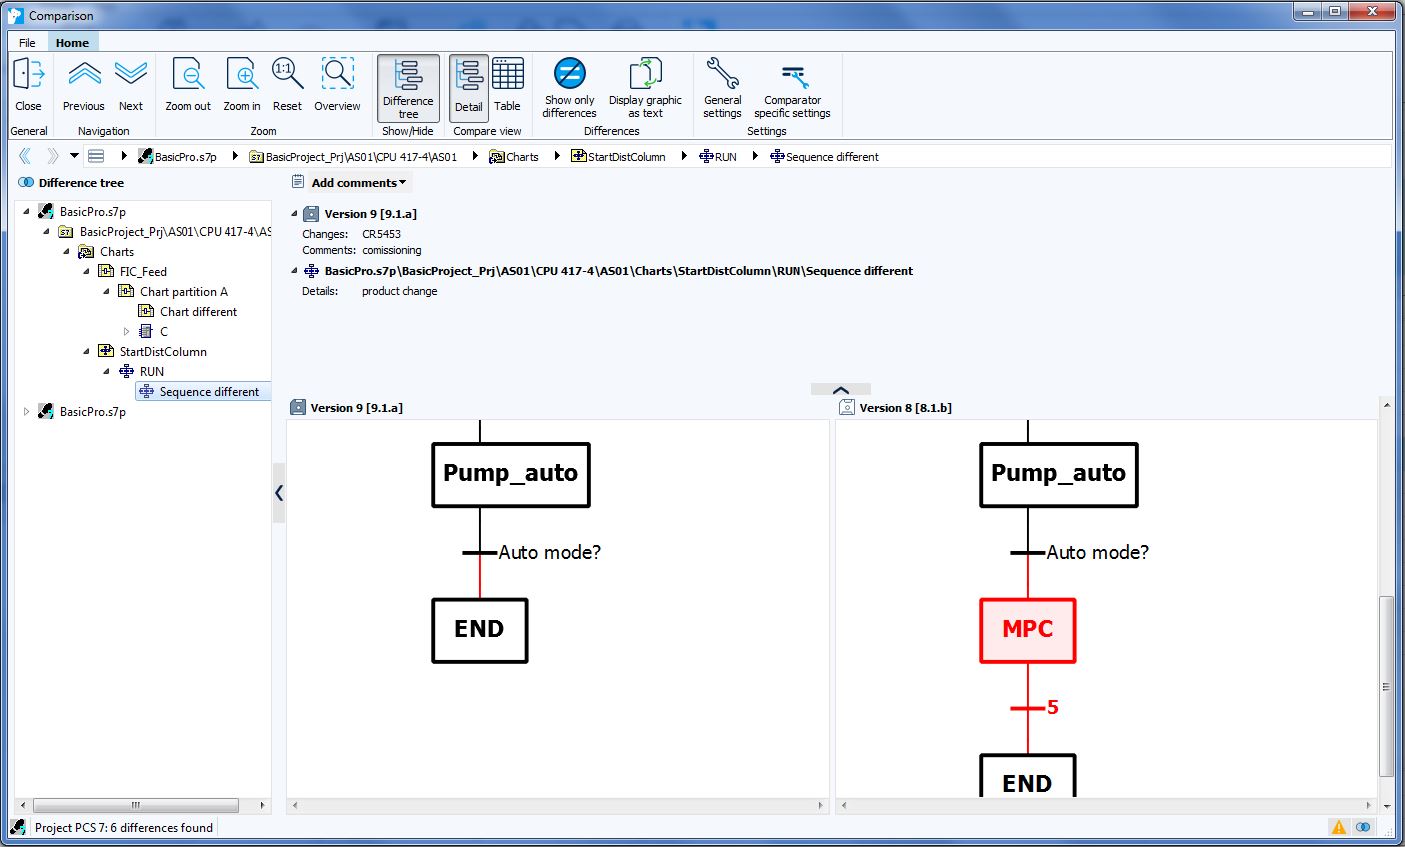Select Sequence different in the breadcrumb

click(825, 157)
